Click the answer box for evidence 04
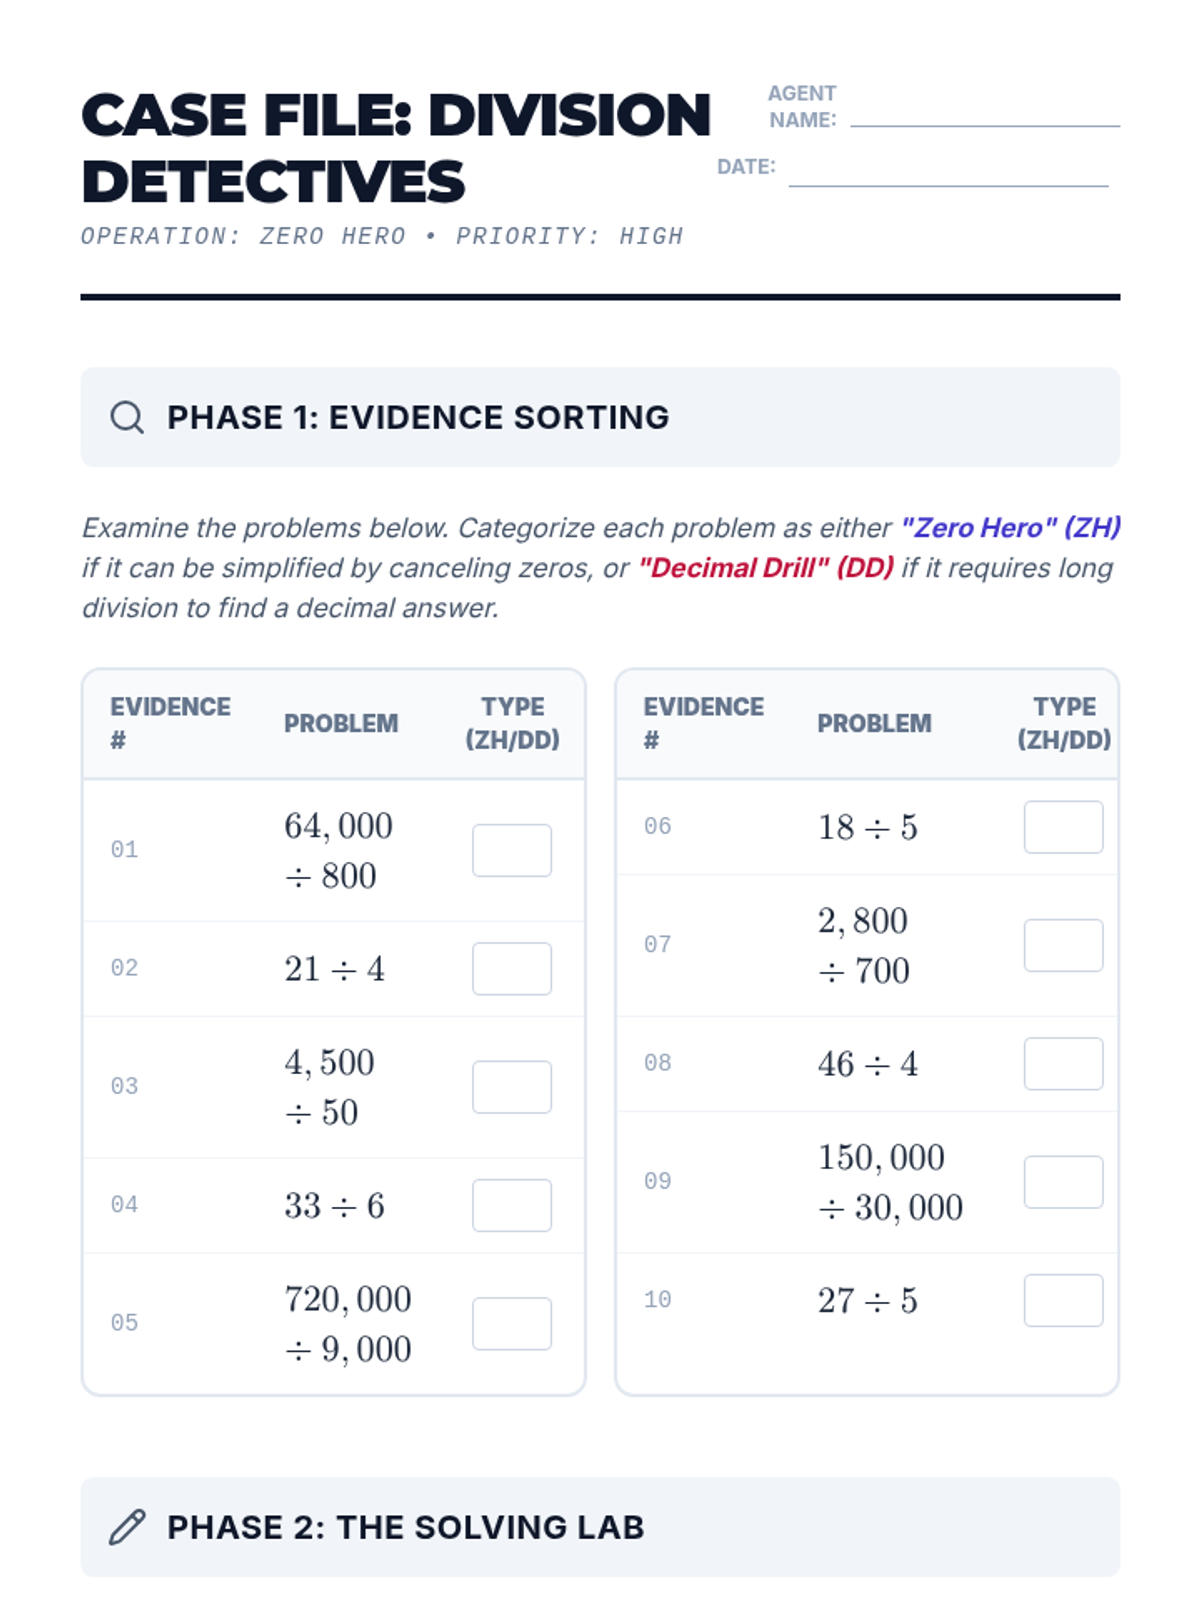This screenshot has height=1600, width=1200. coord(511,1205)
